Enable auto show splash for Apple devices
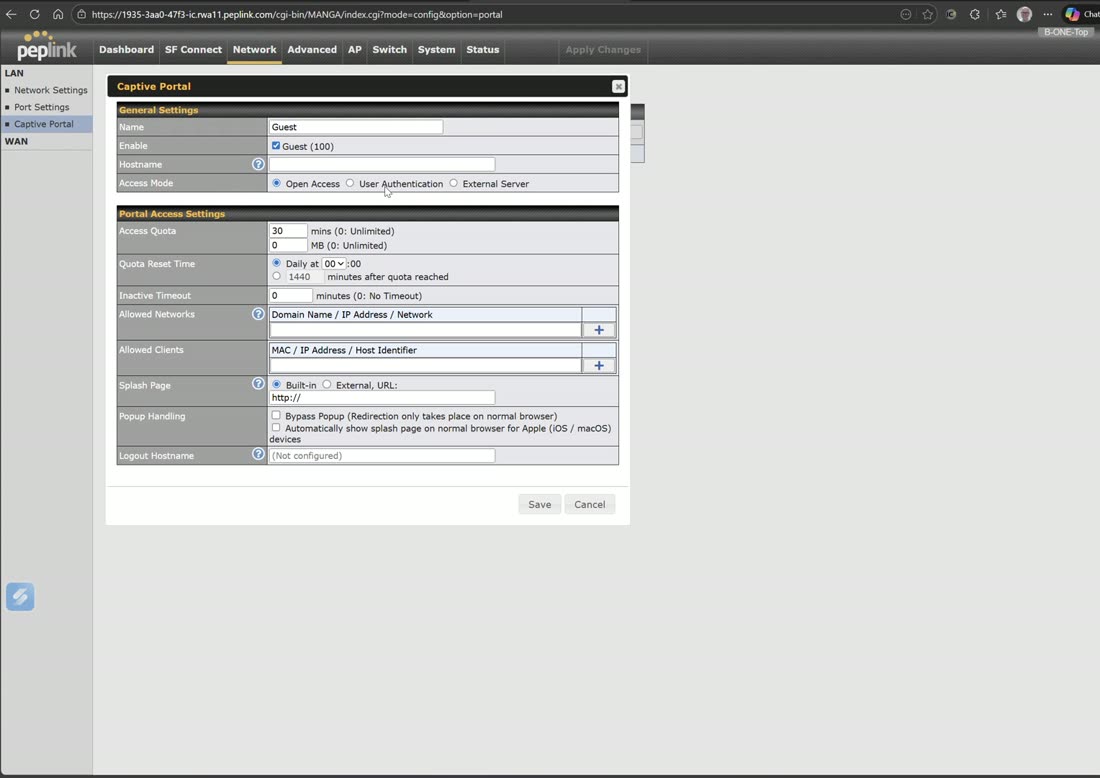 276,427
